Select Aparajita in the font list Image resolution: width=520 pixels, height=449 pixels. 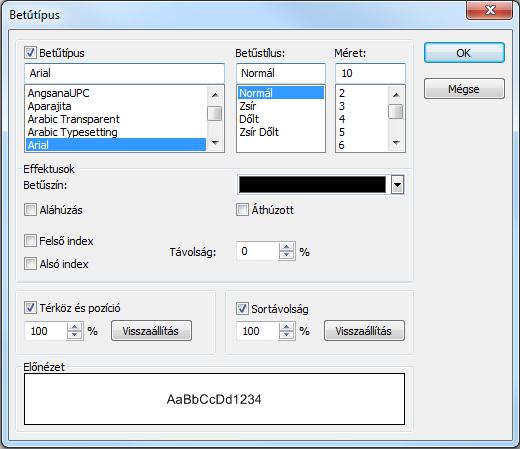(x=116, y=106)
